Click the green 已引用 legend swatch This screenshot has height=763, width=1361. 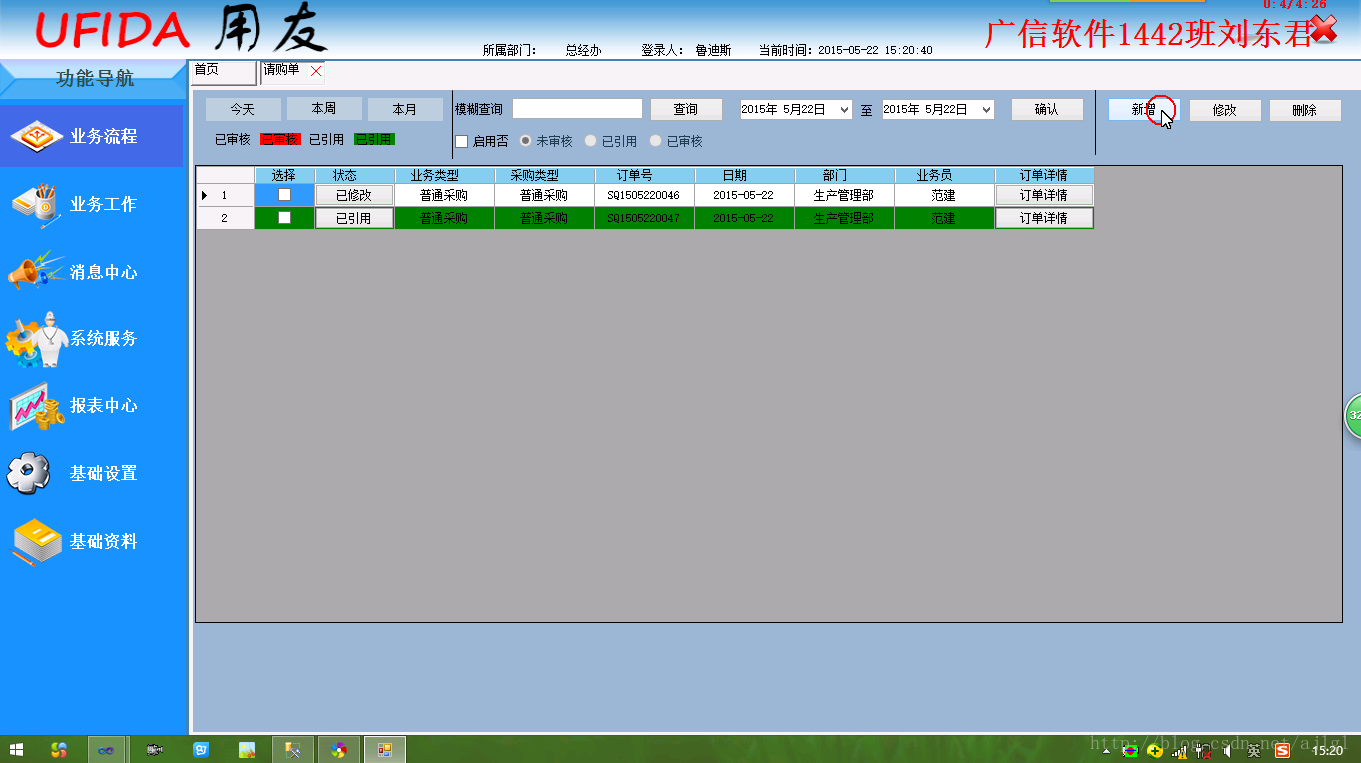374,140
